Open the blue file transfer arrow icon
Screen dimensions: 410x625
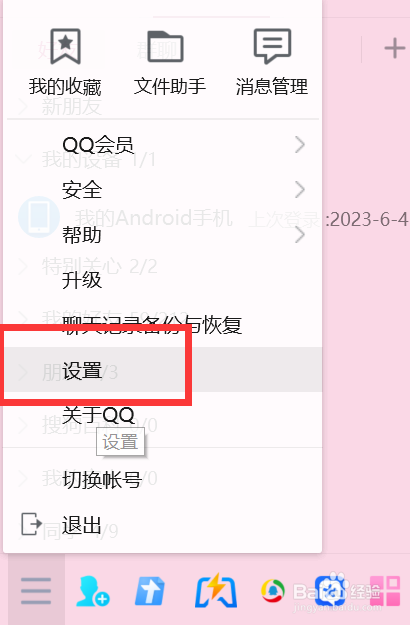click(150, 591)
